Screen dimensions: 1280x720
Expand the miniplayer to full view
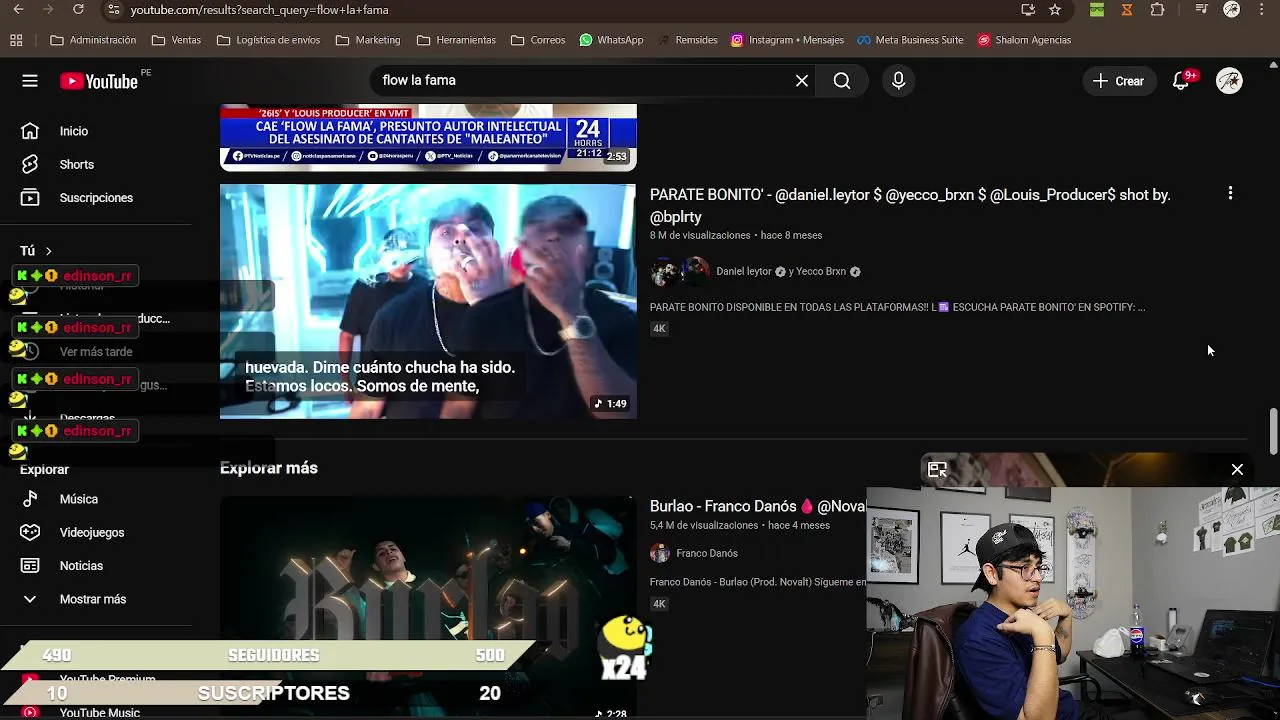(937, 469)
